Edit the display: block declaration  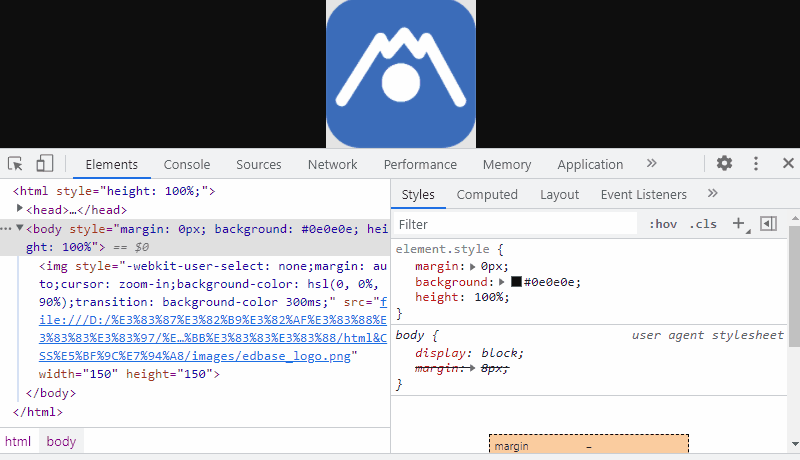pos(469,353)
